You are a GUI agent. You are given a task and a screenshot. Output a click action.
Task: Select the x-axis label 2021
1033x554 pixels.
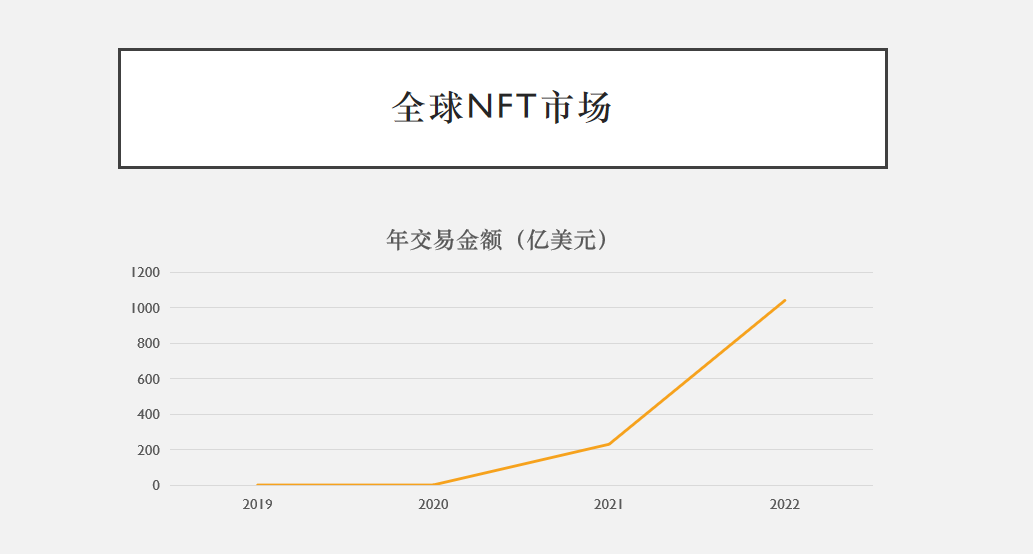click(609, 505)
